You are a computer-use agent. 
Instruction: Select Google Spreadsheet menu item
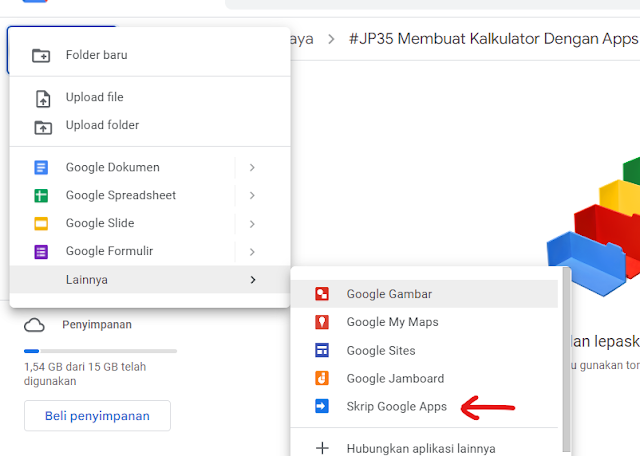pyautogui.click(x=150, y=196)
